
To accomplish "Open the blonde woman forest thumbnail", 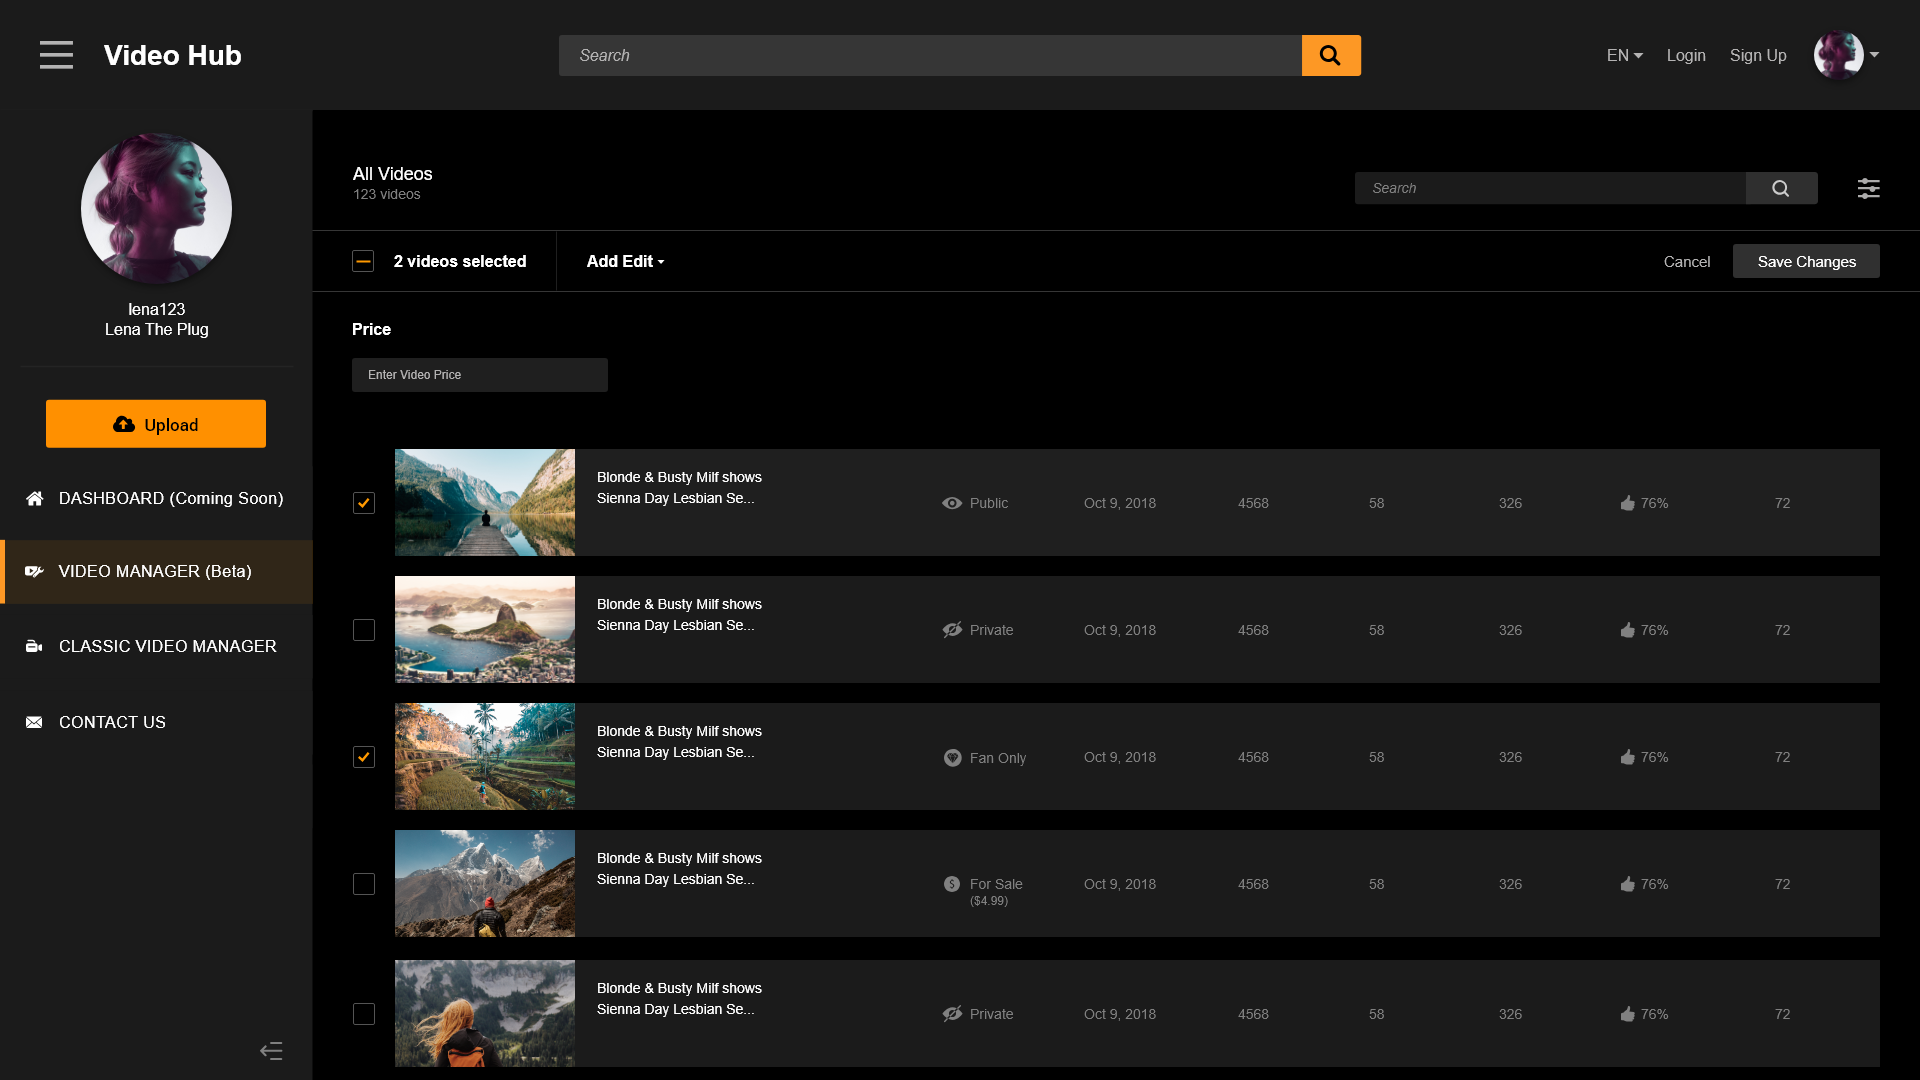I will click(485, 1013).
